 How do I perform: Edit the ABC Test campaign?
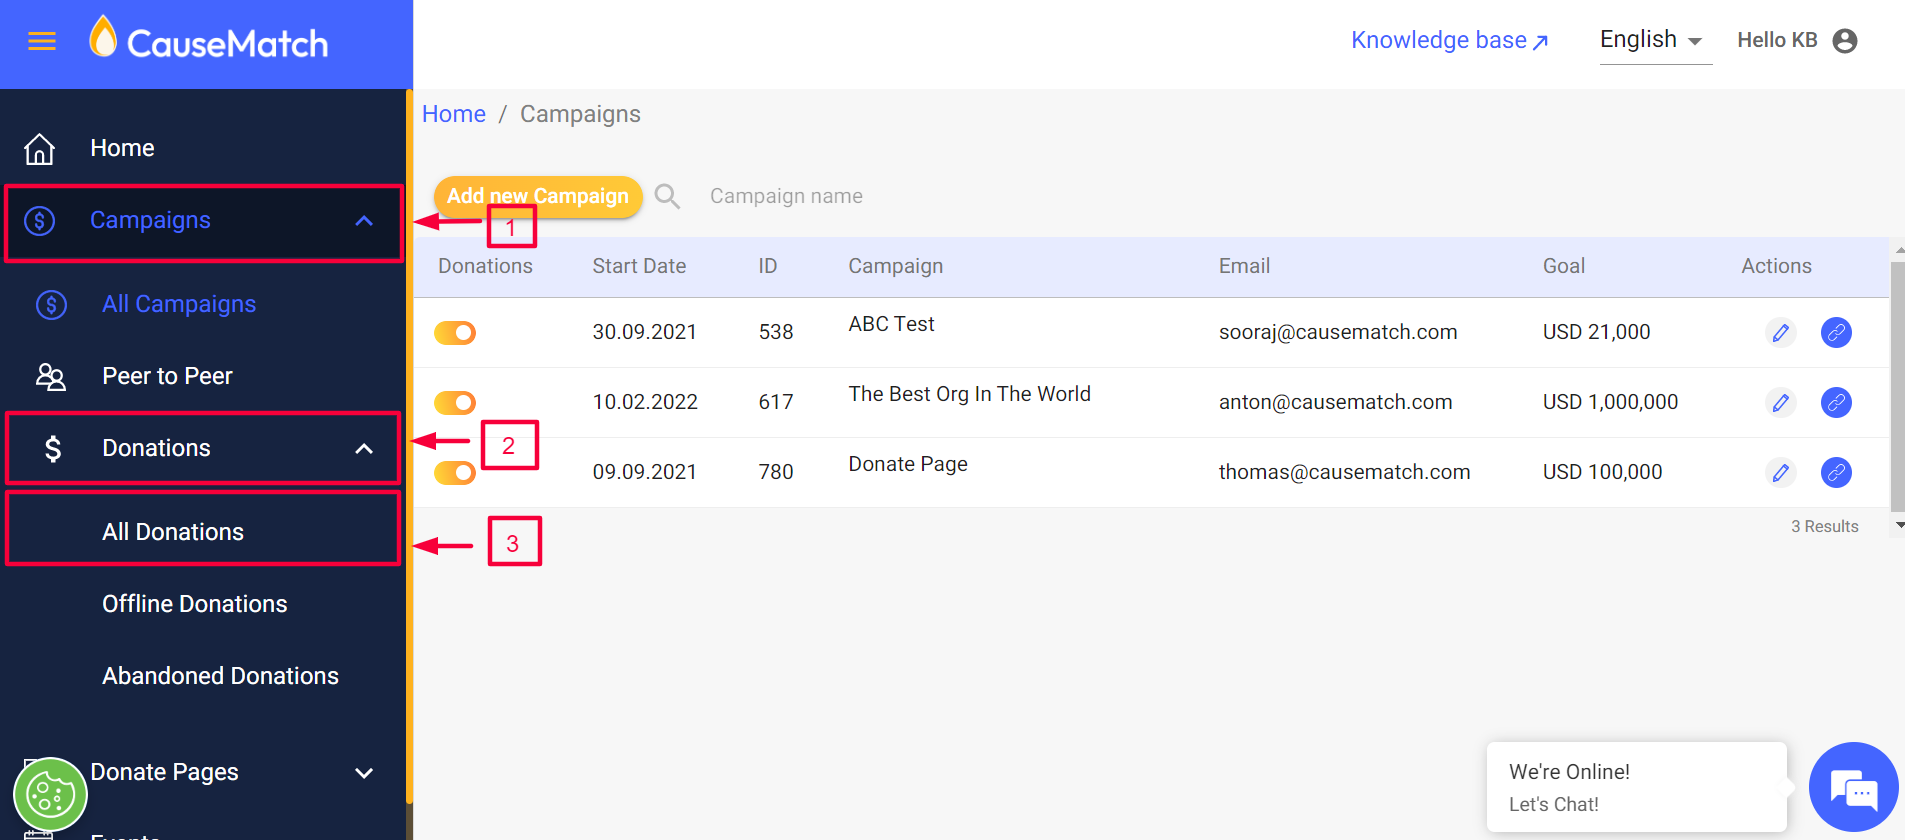1781,332
